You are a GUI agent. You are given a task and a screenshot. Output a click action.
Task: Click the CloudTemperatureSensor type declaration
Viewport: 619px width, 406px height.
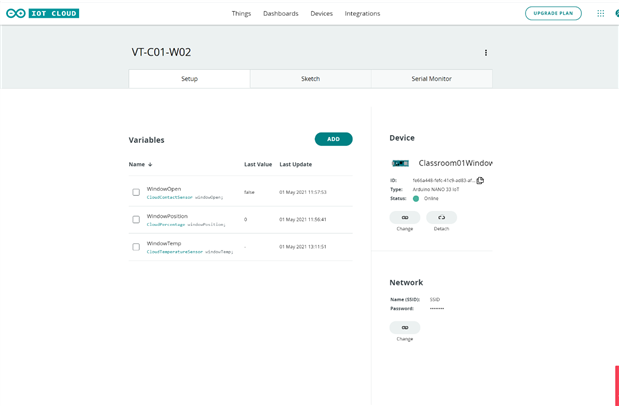pyautogui.click(x=175, y=252)
